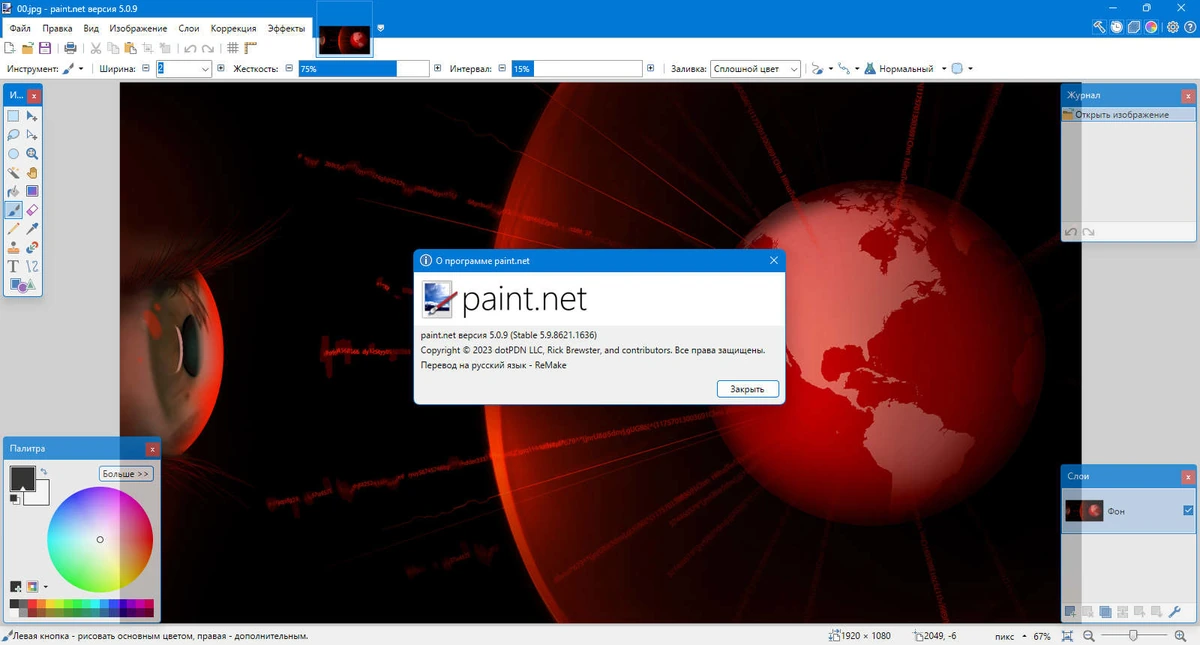The height and width of the screenshot is (645, 1200).
Task: Click the Print icon in toolbar
Action: [70, 48]
